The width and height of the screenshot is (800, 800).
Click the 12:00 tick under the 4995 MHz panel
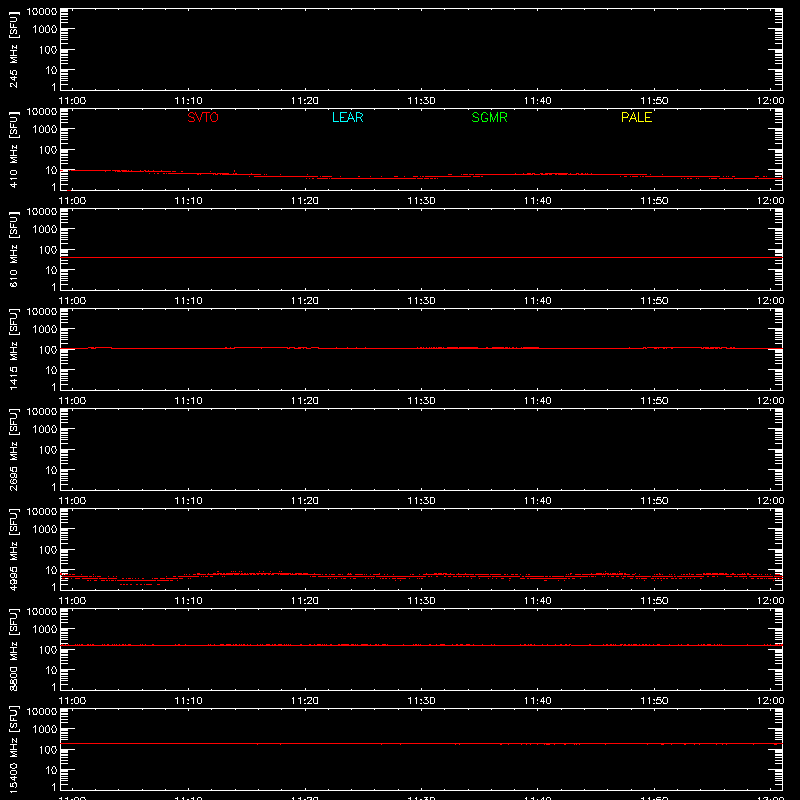[770, 601]
